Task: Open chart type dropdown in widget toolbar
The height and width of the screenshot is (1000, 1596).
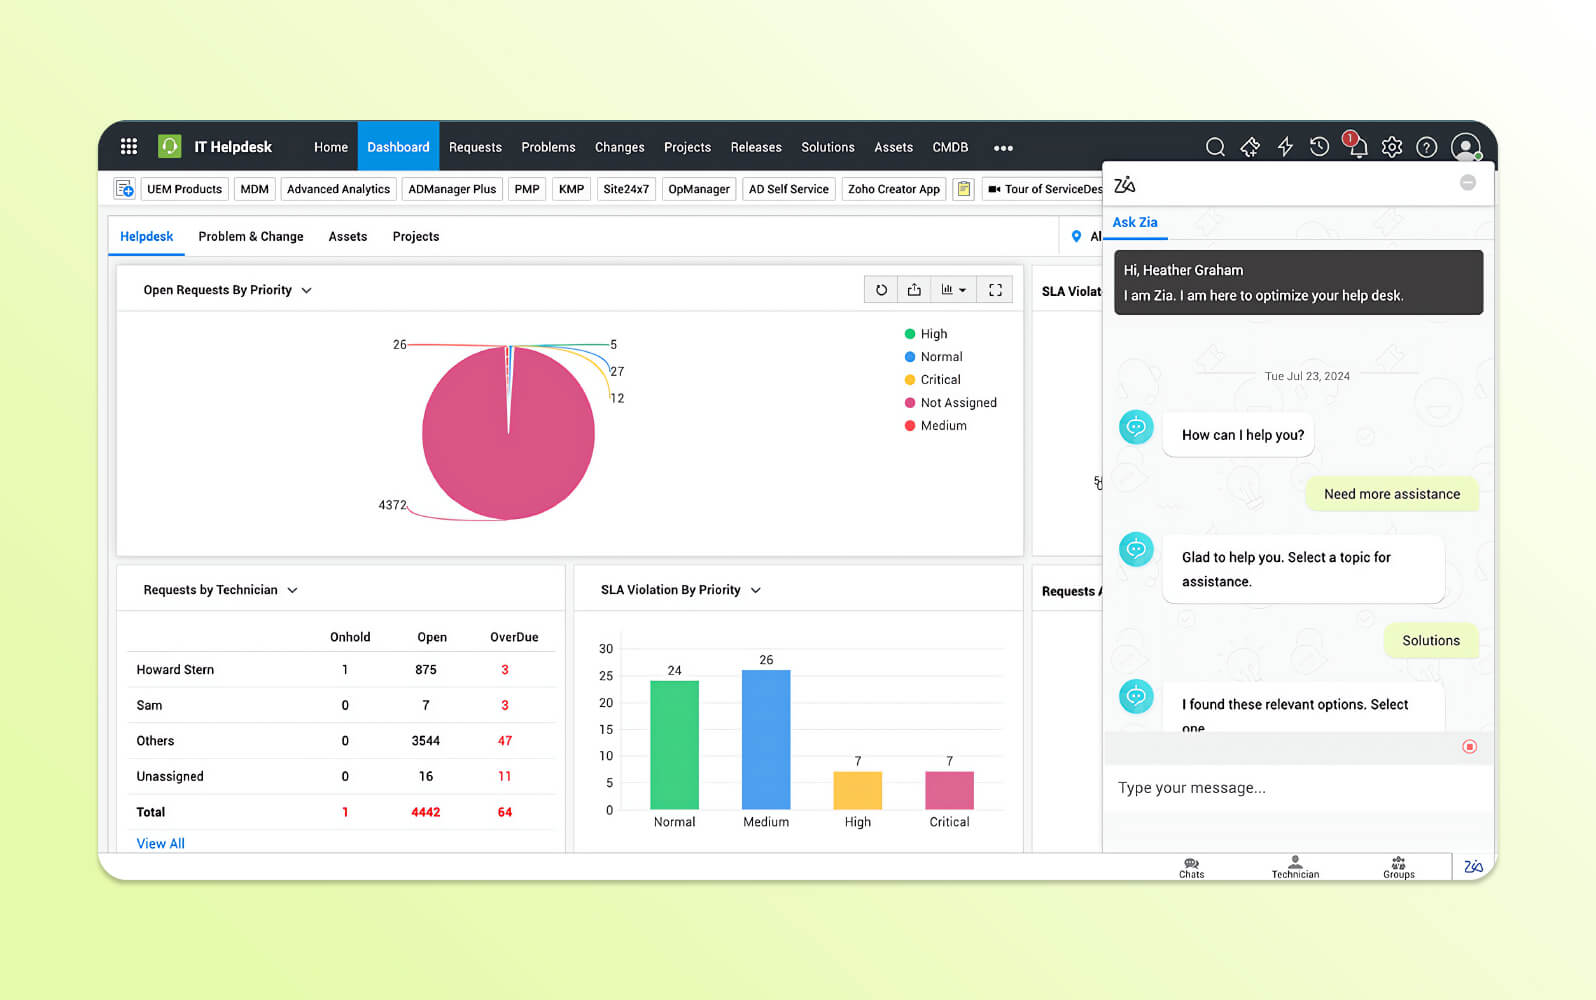Action: [x=954, y=290]
